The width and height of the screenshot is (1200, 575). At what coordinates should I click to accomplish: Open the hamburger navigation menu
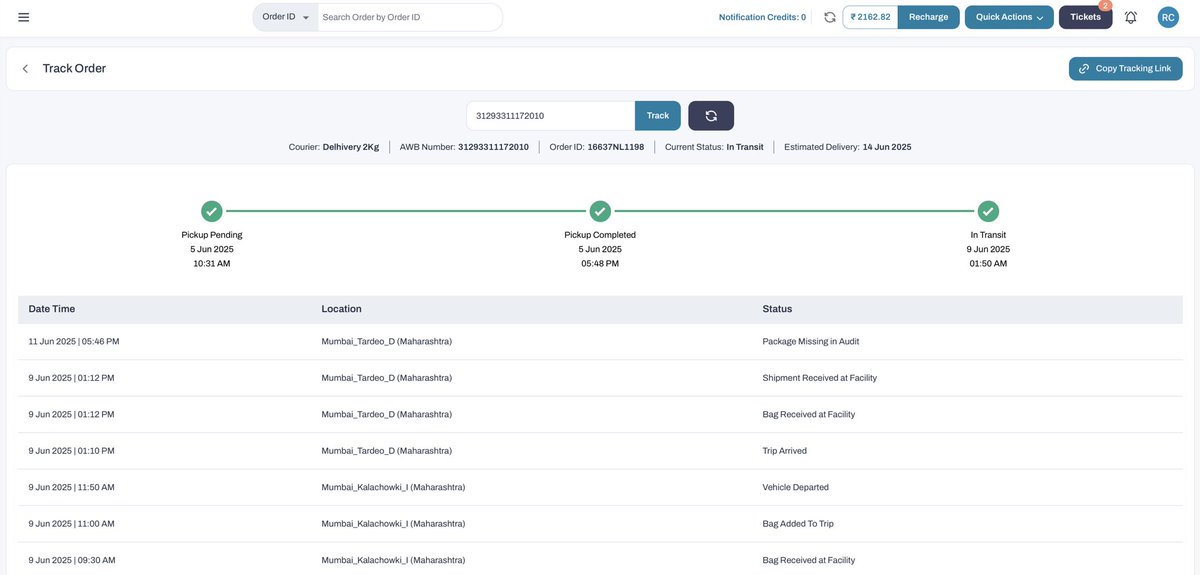click(x=23, y=17)
